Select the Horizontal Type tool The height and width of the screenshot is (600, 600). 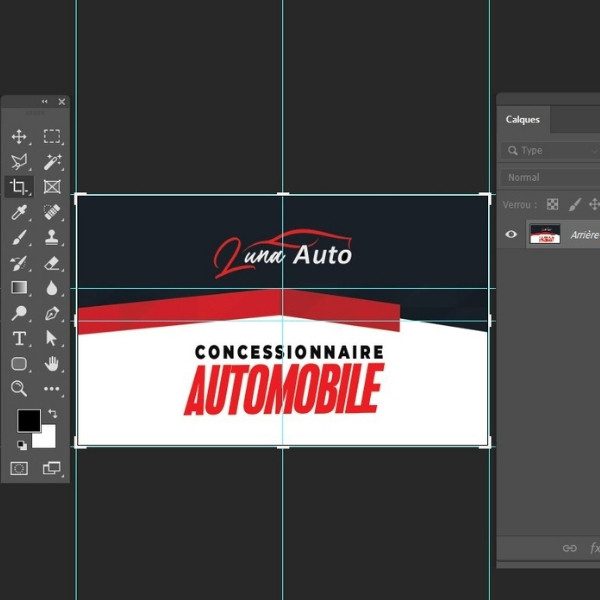pyautogui.click(x=19, y=339)
